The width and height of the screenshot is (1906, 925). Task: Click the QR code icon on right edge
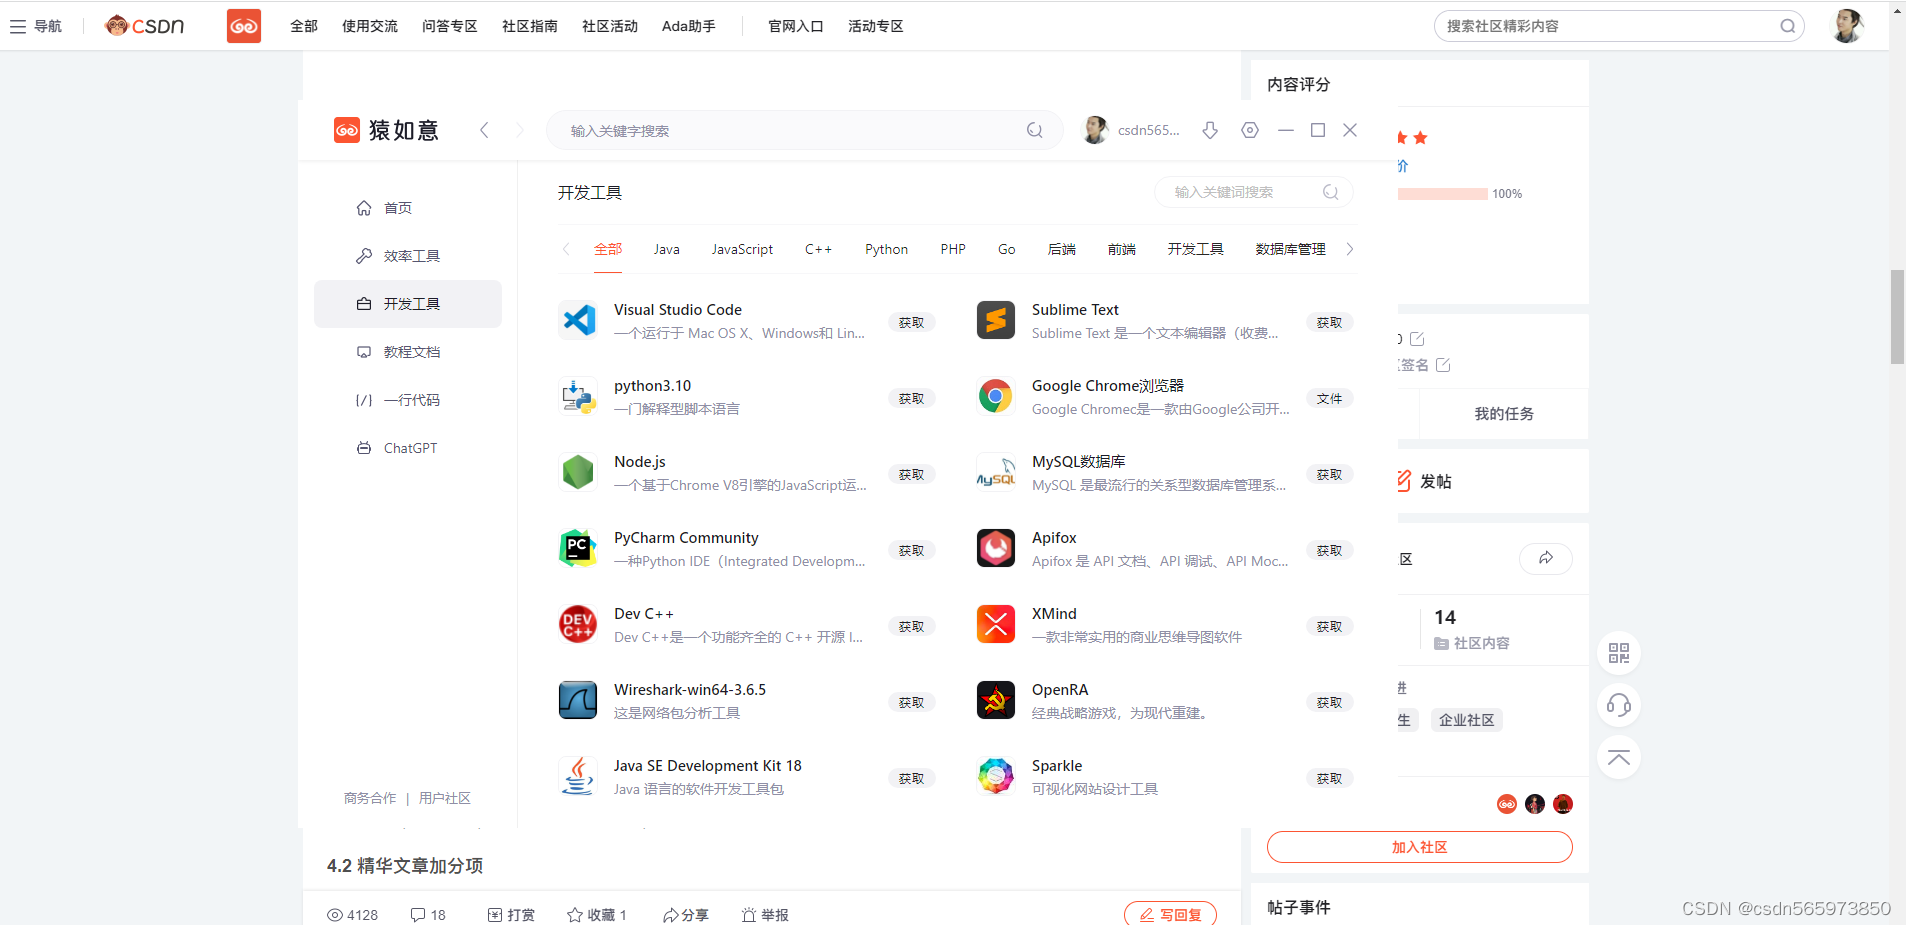tap(1619, 653)
